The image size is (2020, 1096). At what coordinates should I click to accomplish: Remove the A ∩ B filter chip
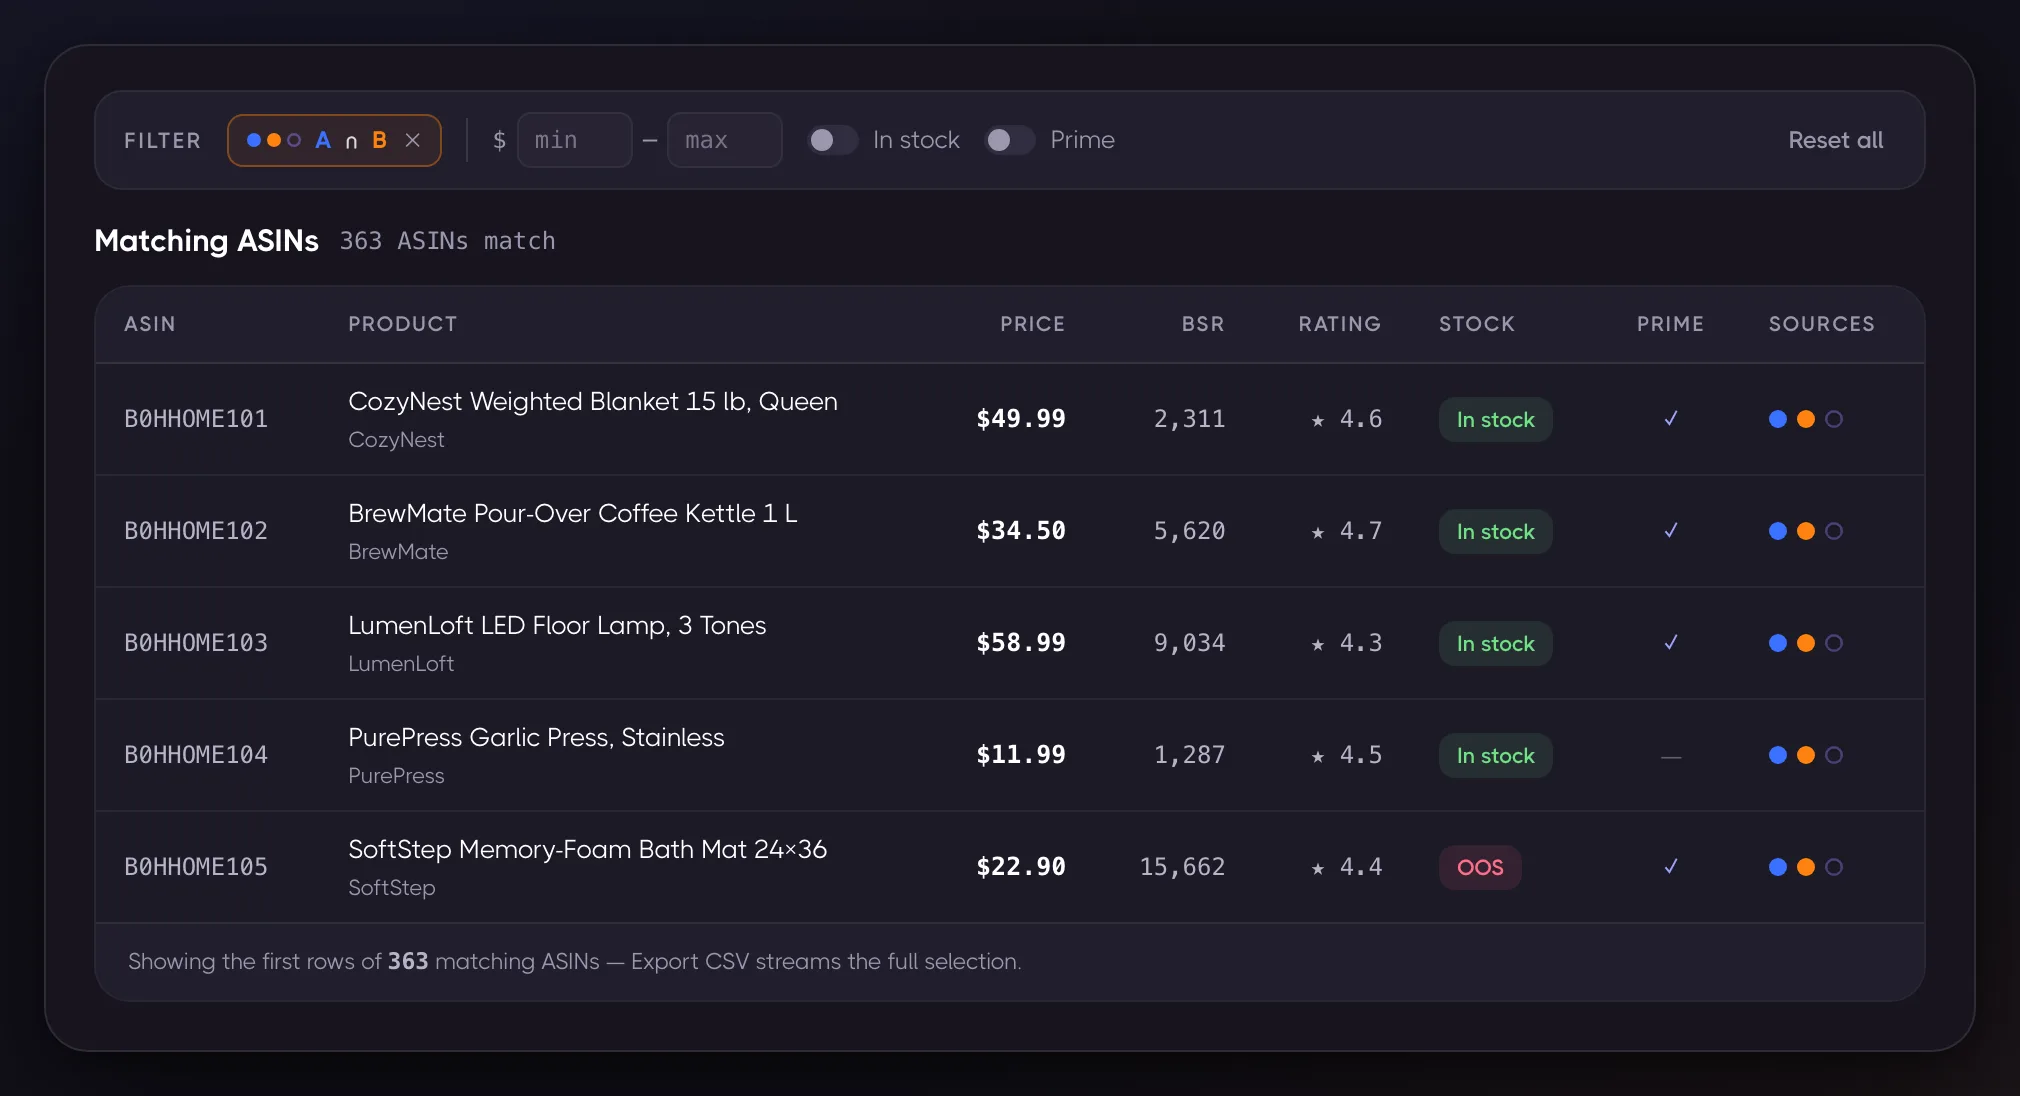(412, 140)
